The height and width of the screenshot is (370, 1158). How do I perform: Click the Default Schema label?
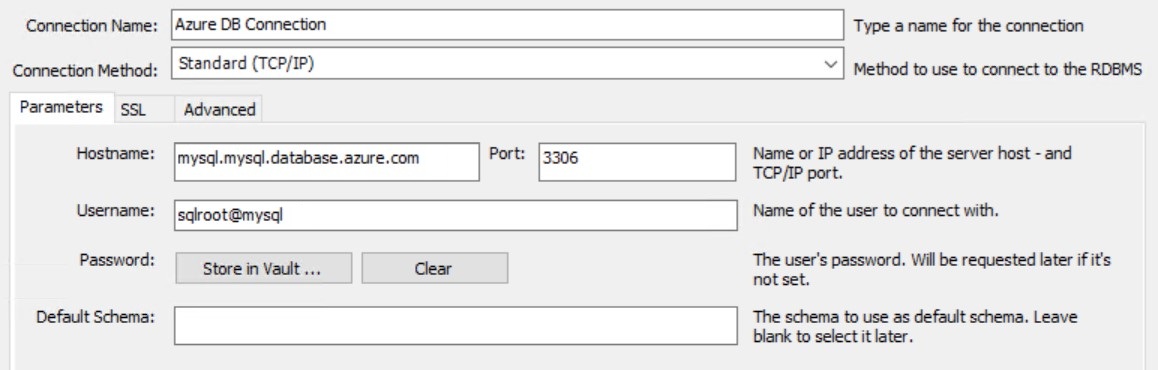tap(95, 316)
